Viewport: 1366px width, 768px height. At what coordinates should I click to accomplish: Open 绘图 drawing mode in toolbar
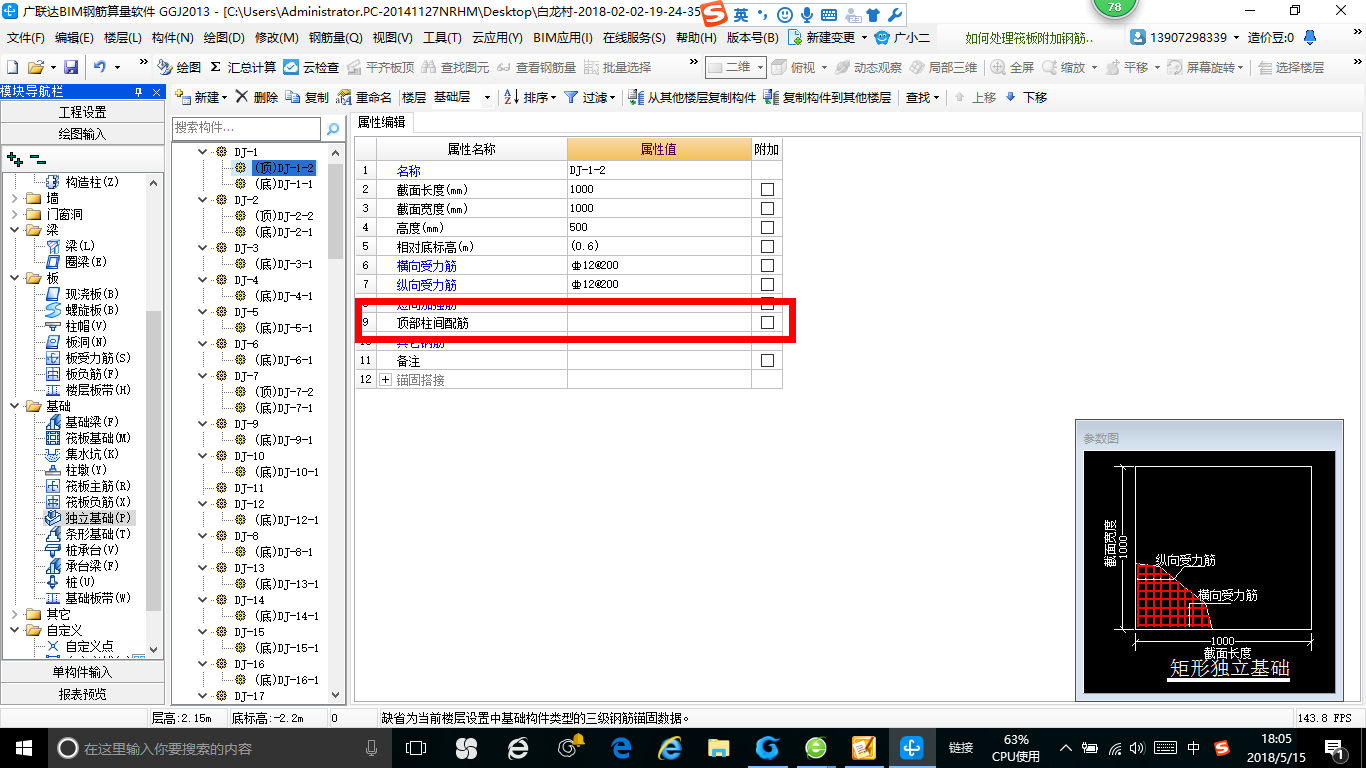(x=180, y=67)
